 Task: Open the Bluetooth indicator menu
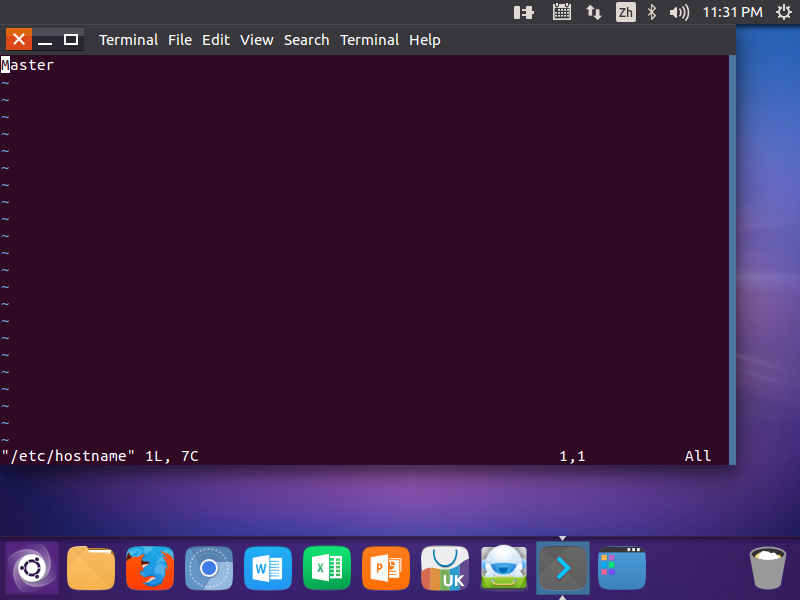(652, 12)
